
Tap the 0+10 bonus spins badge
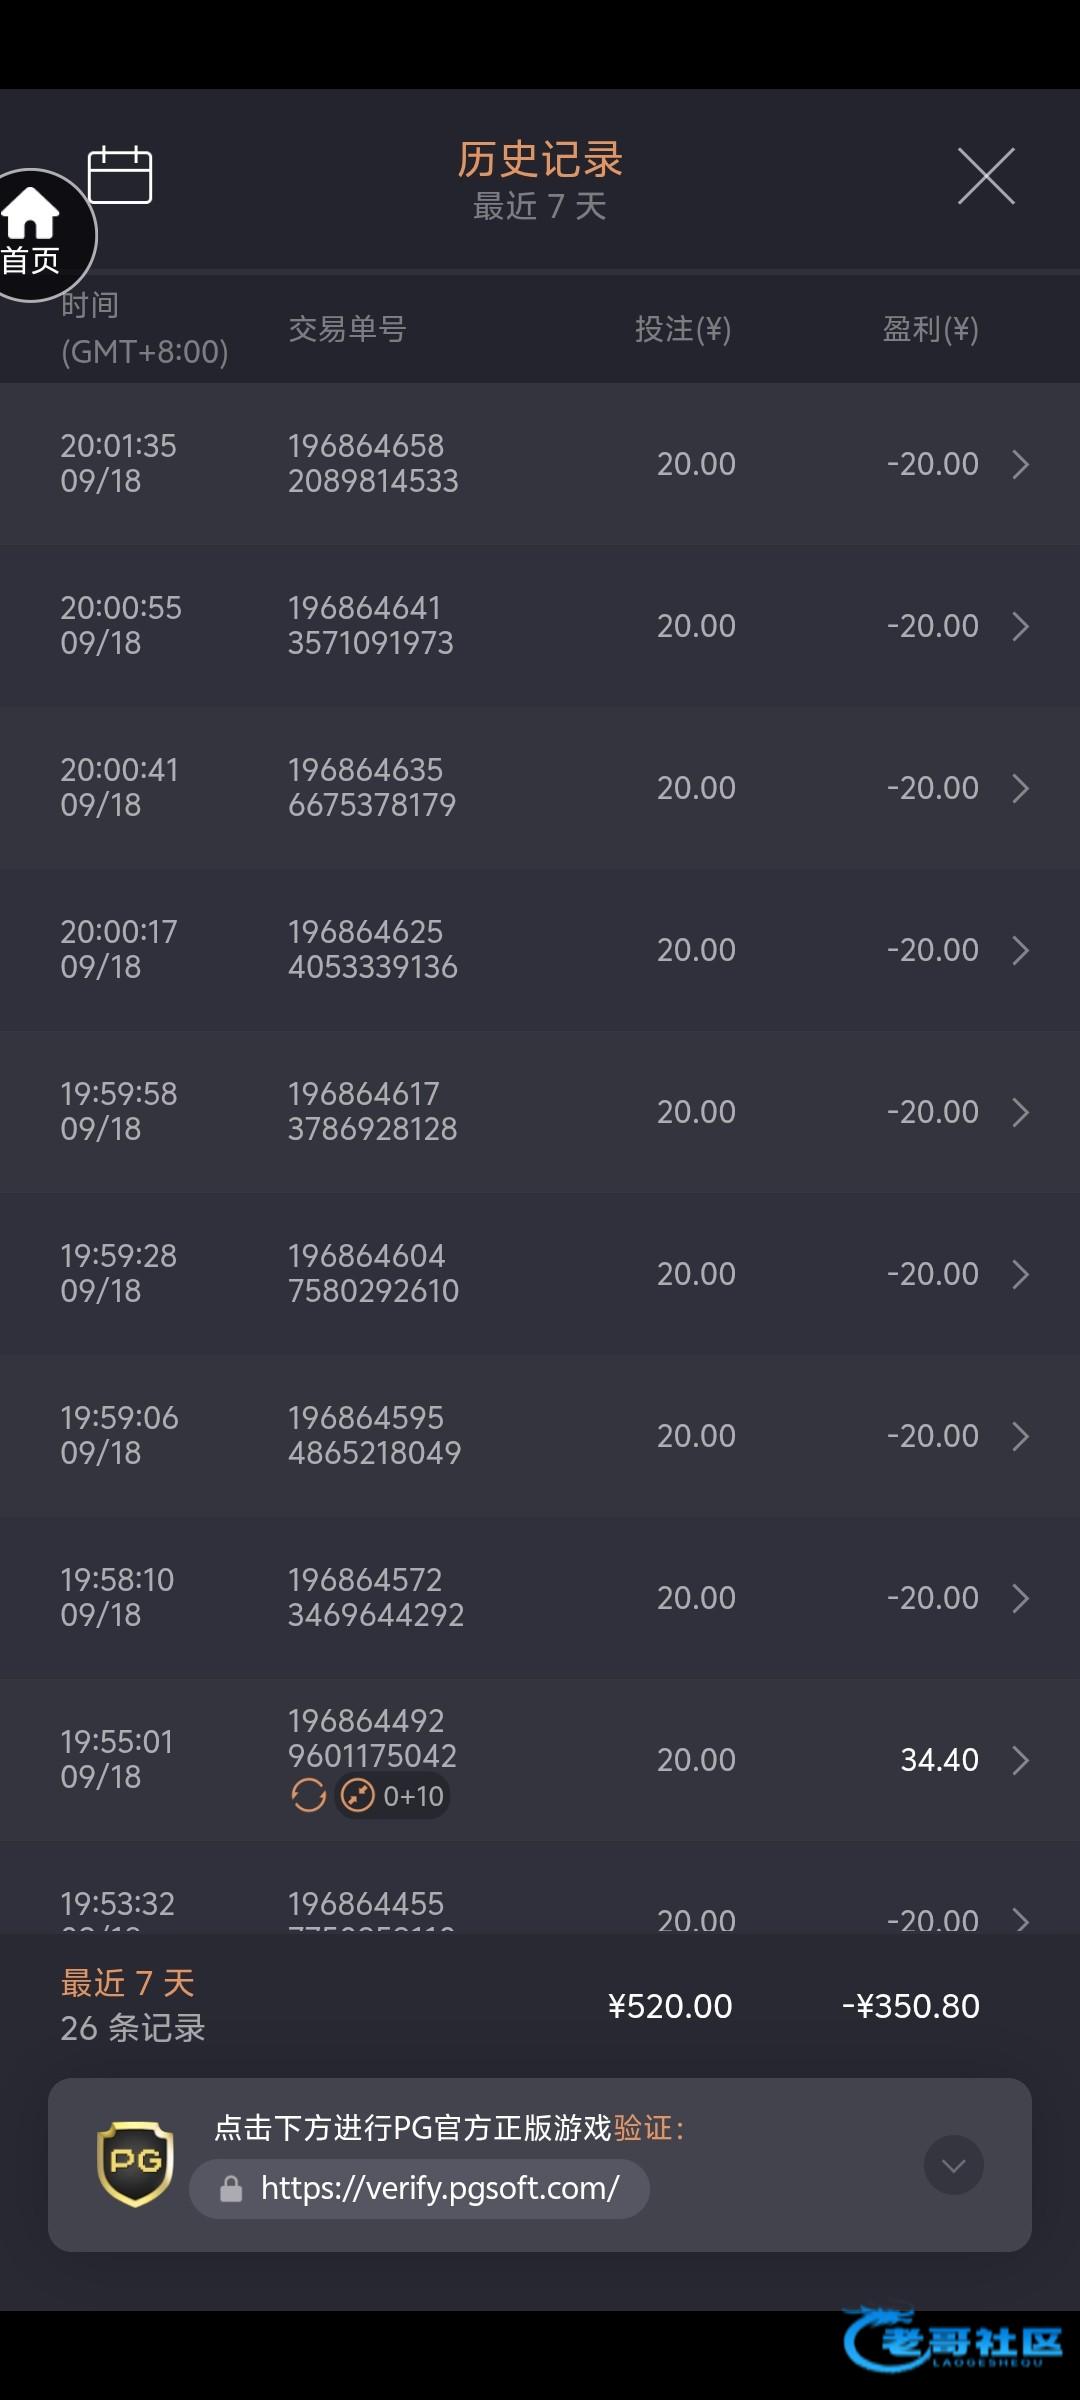[393, 1796]
